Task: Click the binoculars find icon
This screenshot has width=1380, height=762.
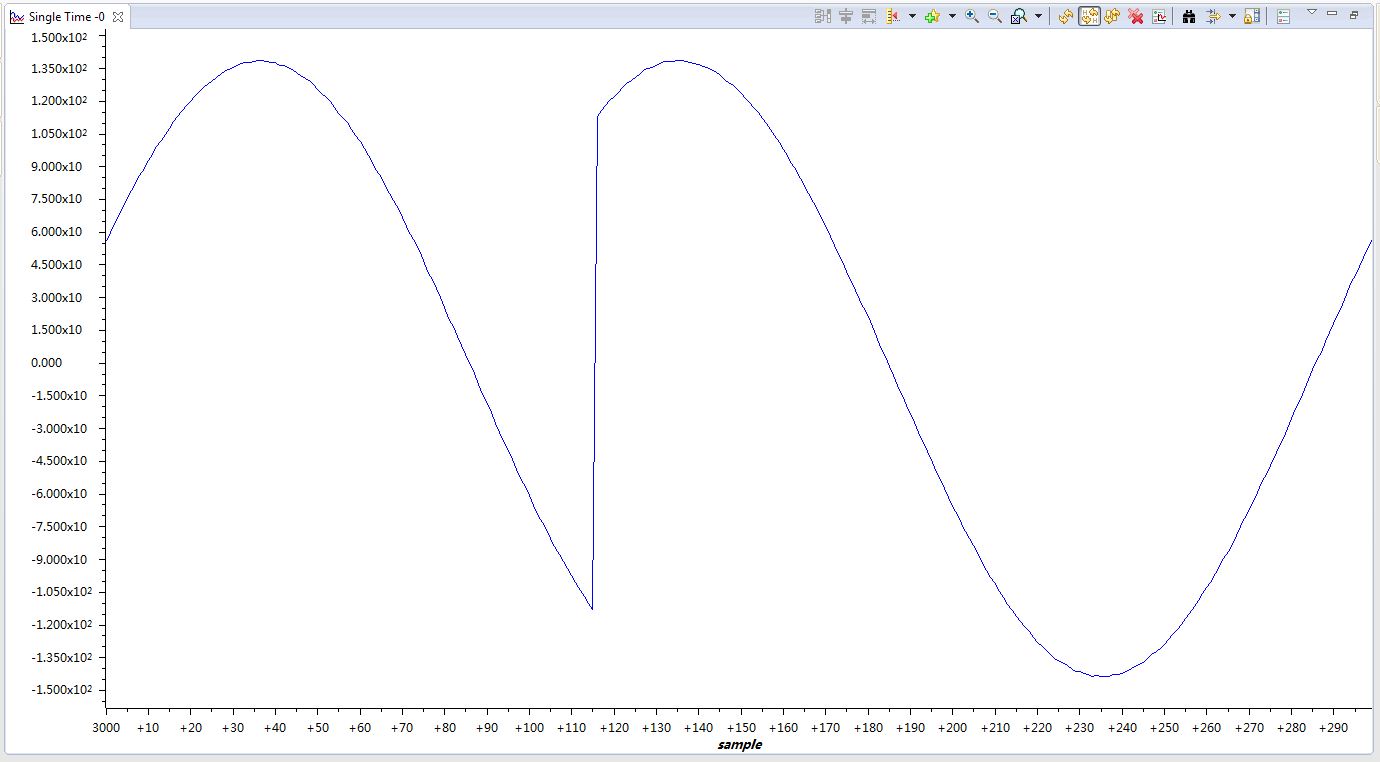Action: 1189,16
